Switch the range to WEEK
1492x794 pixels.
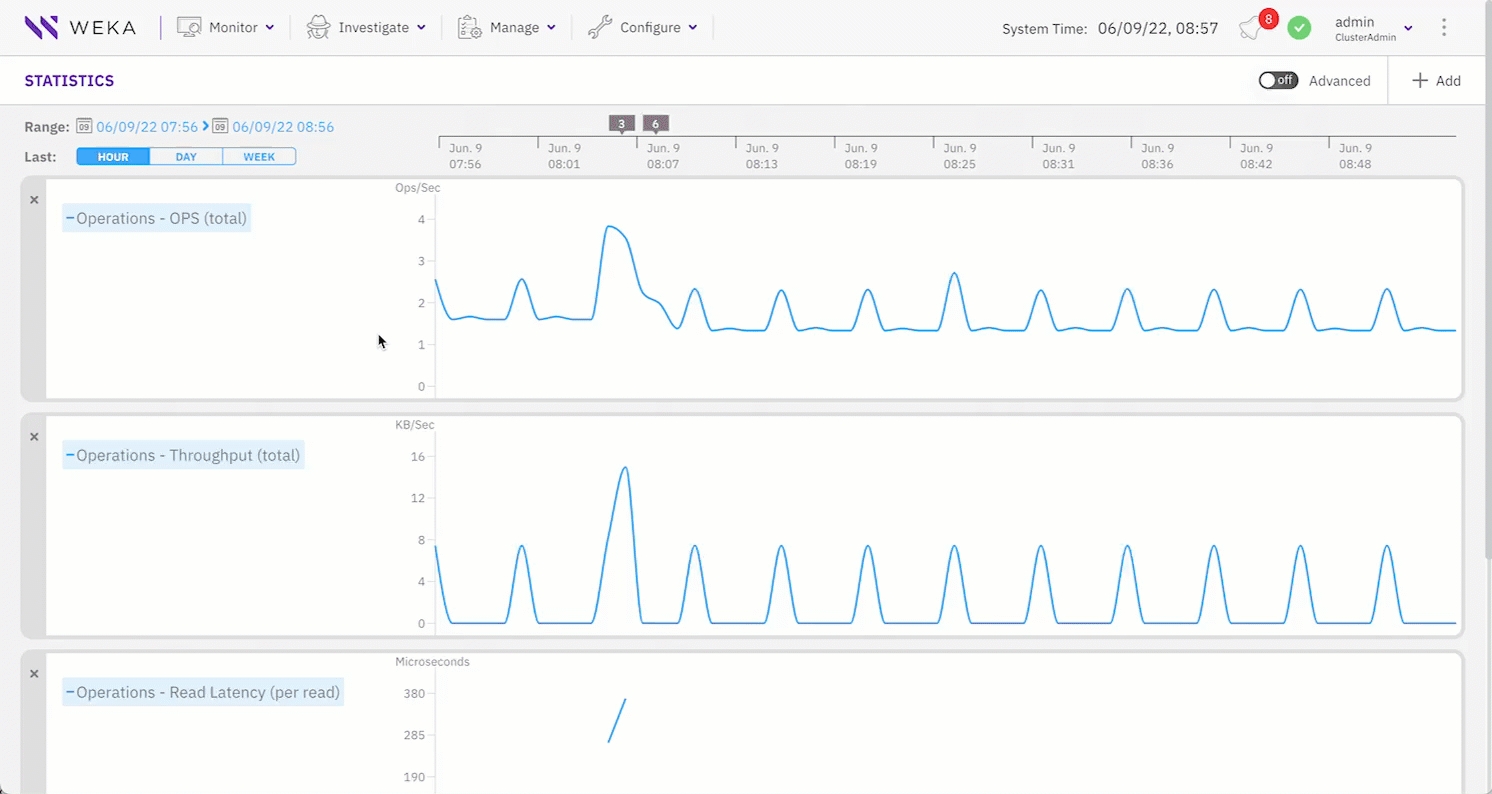259,157
